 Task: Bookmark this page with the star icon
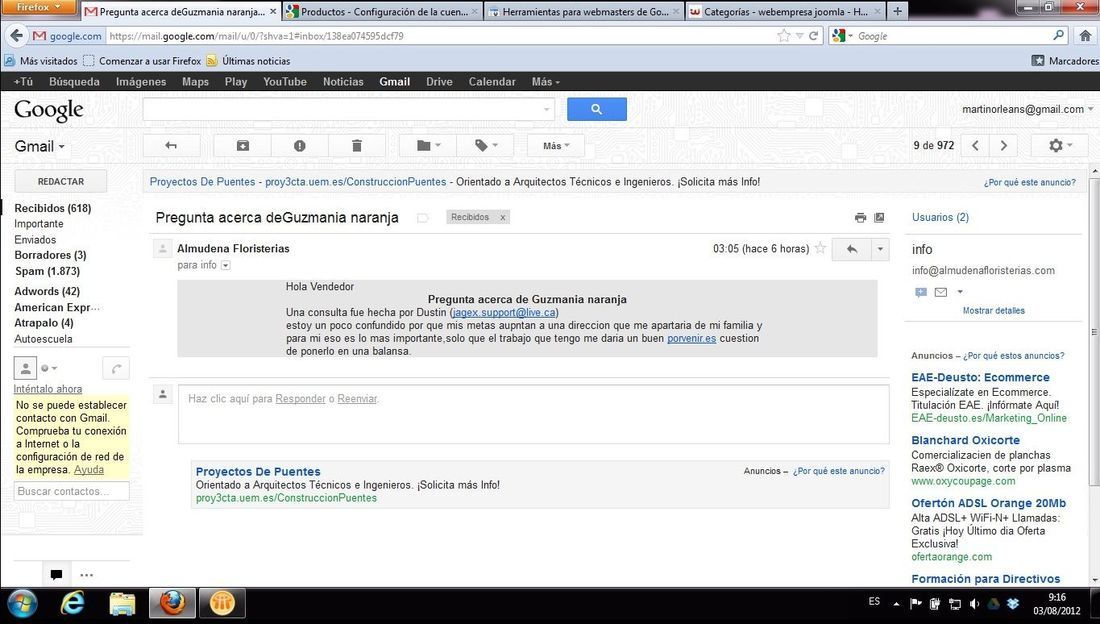tap(784, 36)
